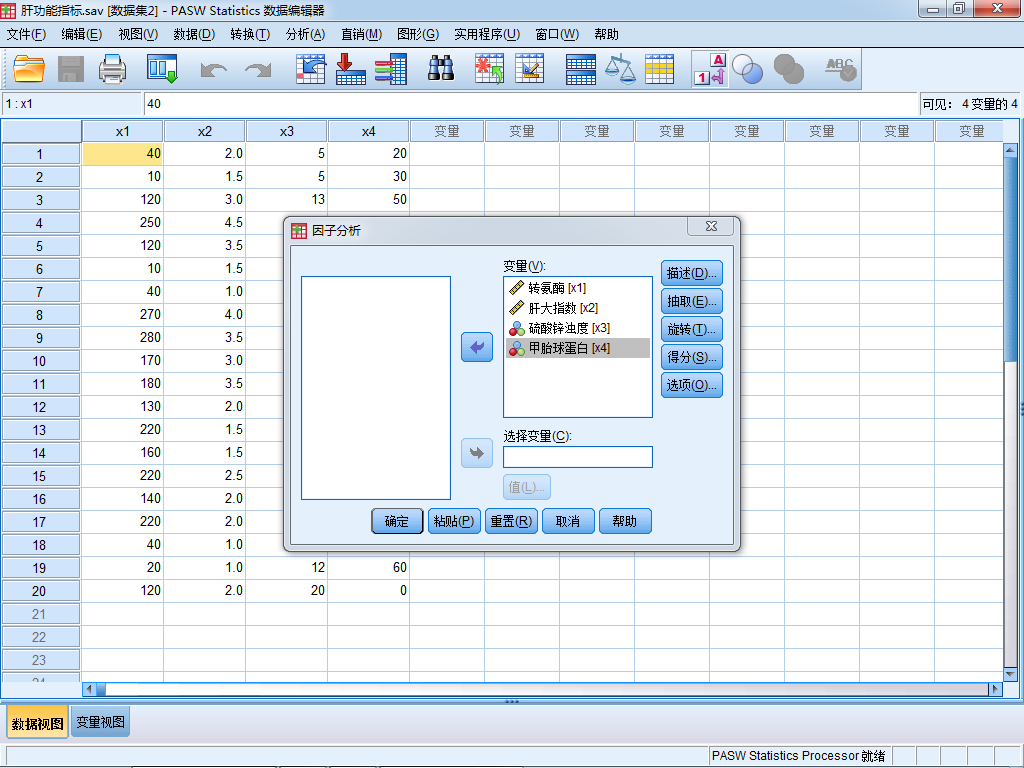This screenshot has height=768, width=1024.
Task: Click the Spell check ABC icon
Action: [840, 69]
